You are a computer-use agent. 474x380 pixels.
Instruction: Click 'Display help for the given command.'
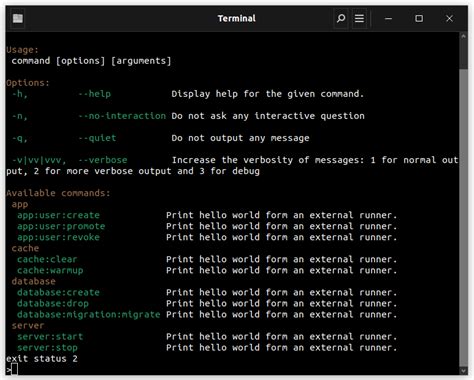pyautogui.click(x=268, y=94)
